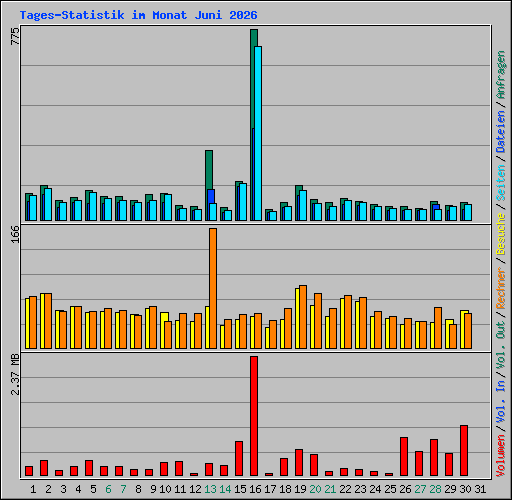Image resolution: width=512 pixels, height=500 pixels.
Task: Click the 166 axis maximum label
Action: pos(15,234)
